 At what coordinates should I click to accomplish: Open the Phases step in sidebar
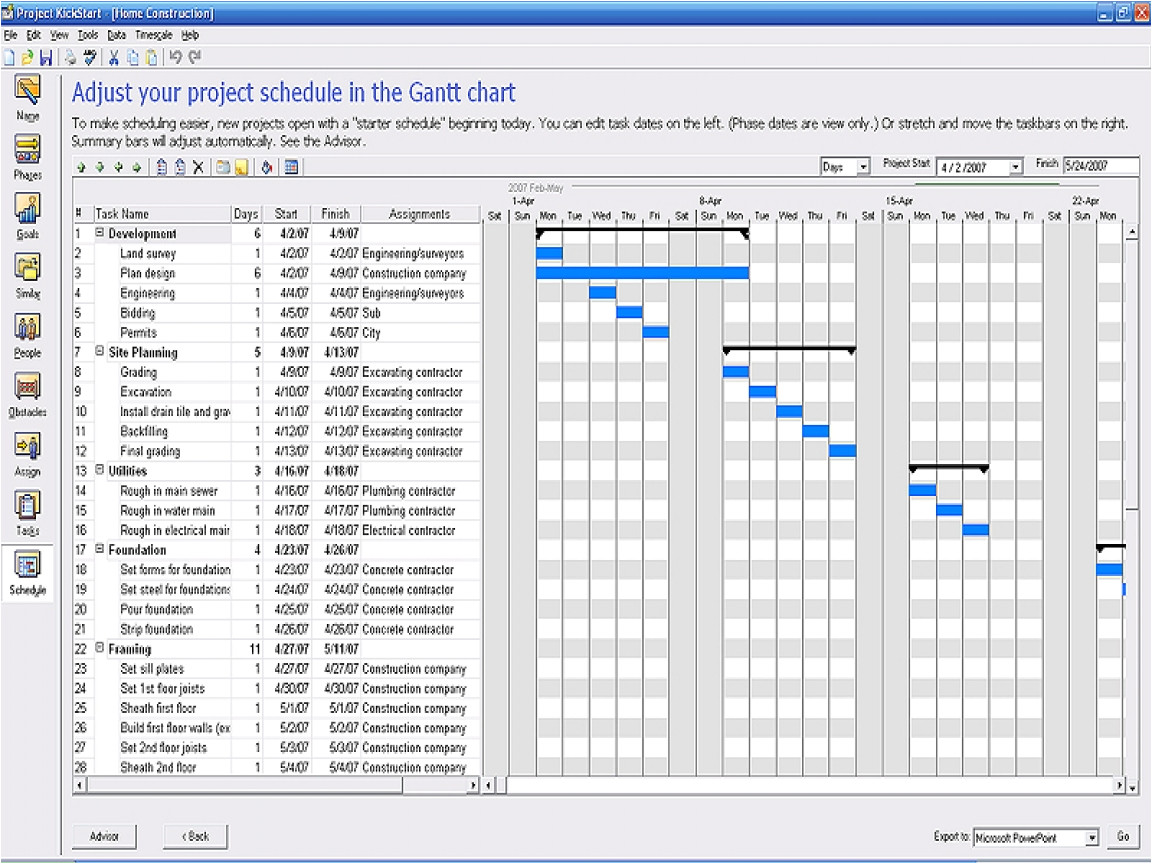coord(27,151)
